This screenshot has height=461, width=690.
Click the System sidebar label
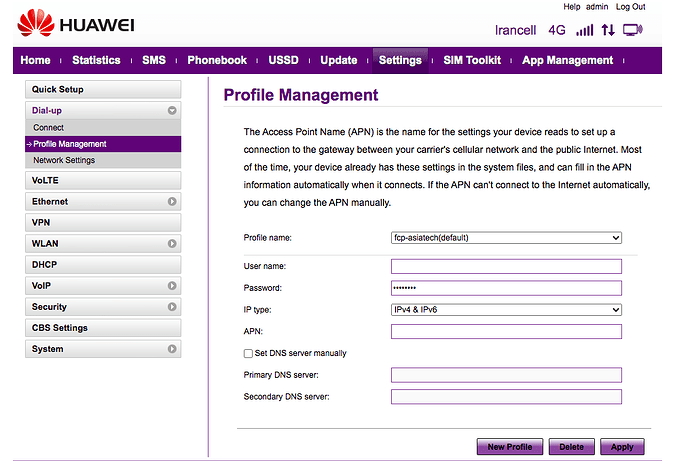pyautogui.click(x=48, y=349)
